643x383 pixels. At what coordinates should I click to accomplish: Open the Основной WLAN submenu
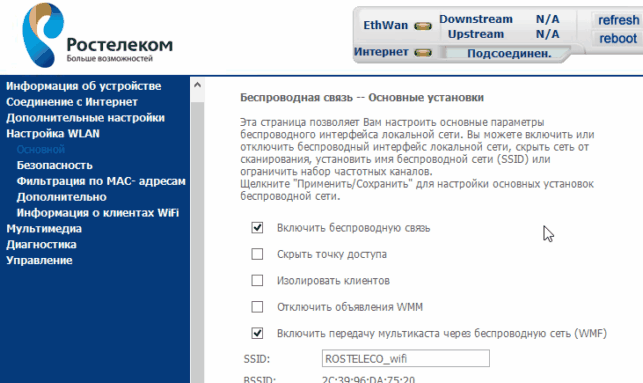(x=41, y=149)
